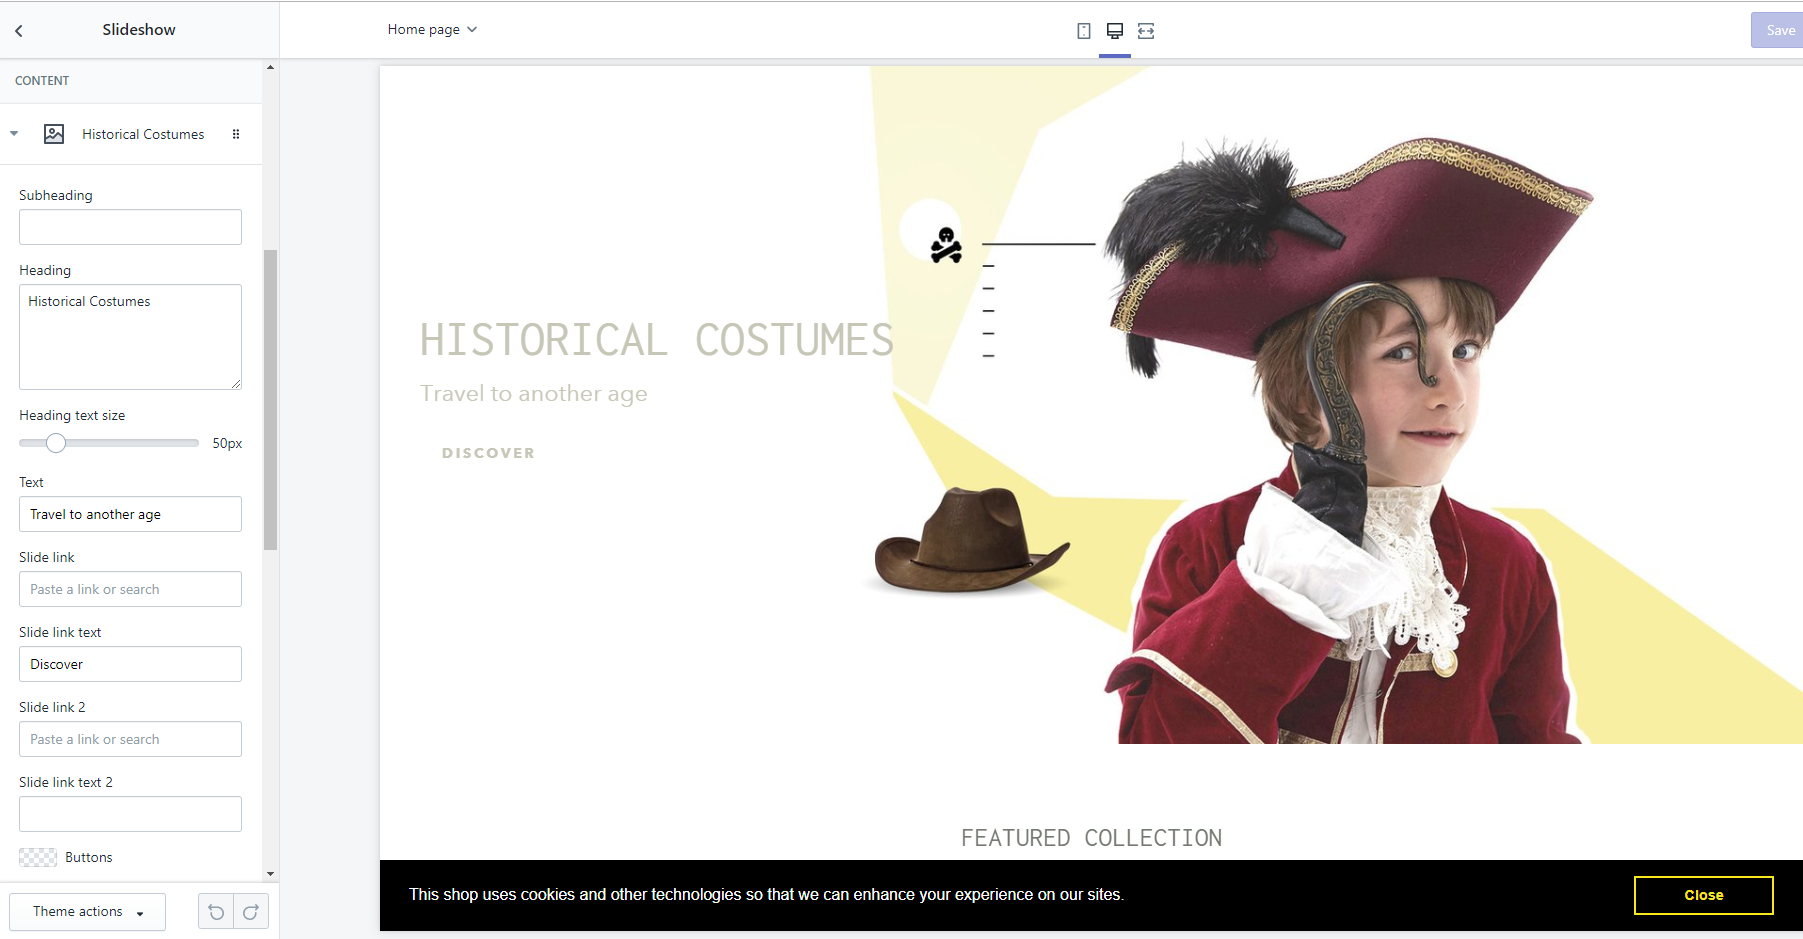Open the Home page dropdown
This screenshot has width=1803, height=939.
tap(432, 30)
